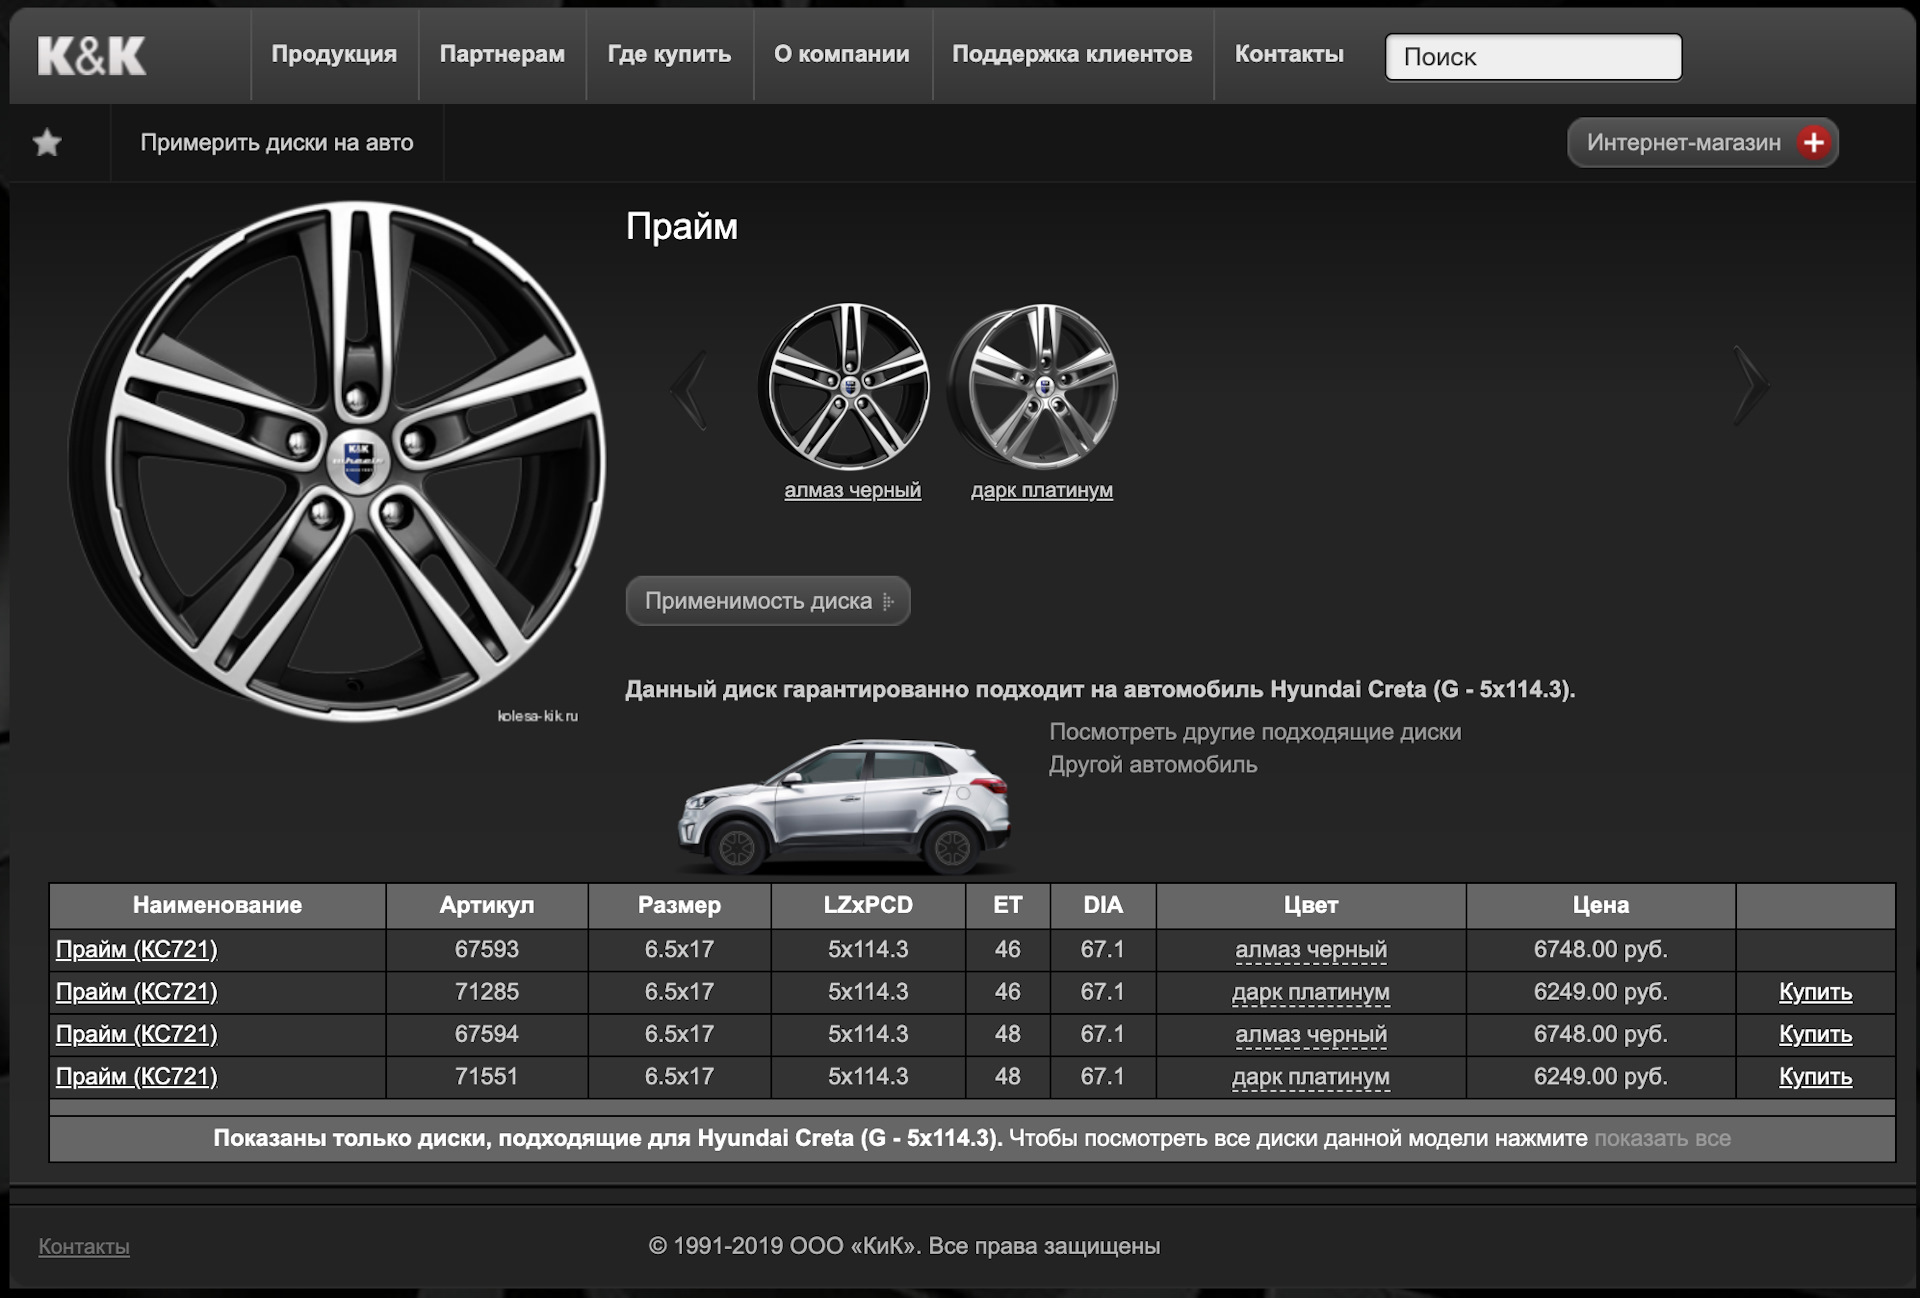
Task: Click the Артикул column header
Action: [487, 905]
